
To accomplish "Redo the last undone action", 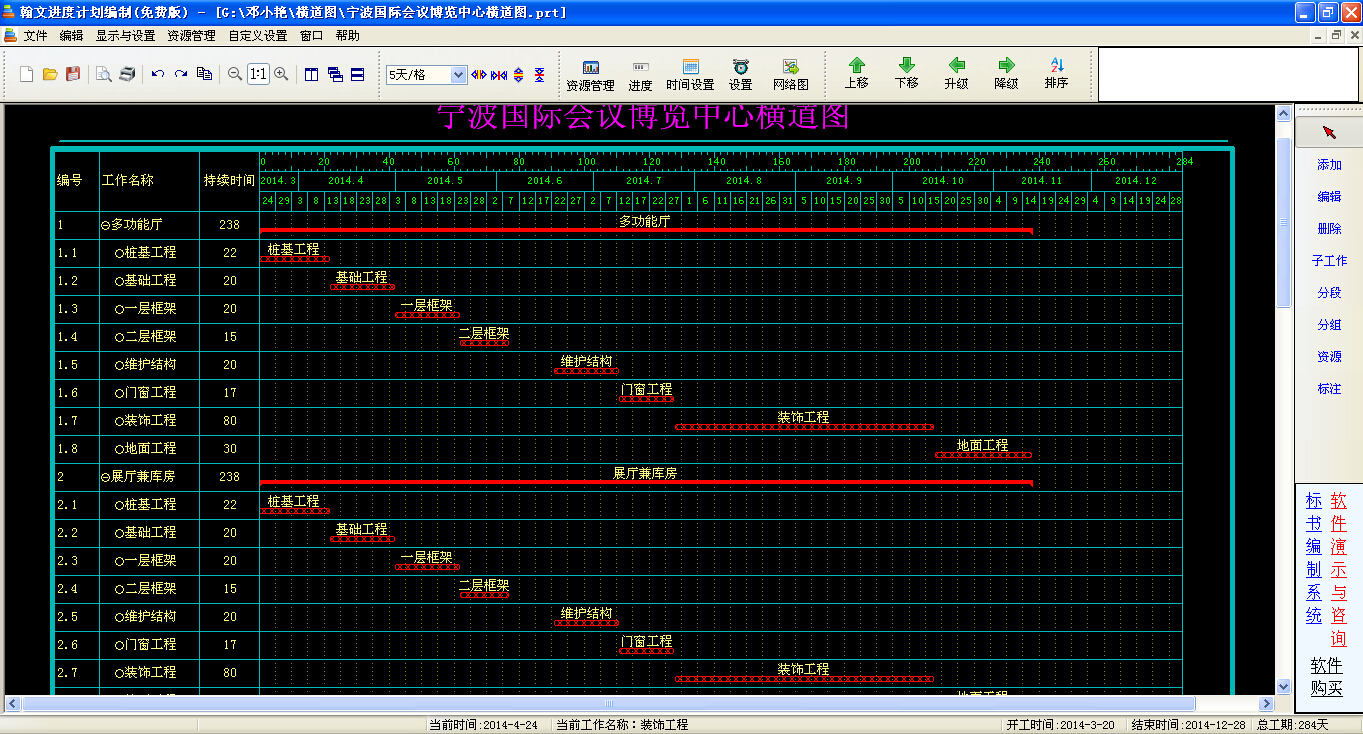I will pyautogui.click(x=181, y=74).
